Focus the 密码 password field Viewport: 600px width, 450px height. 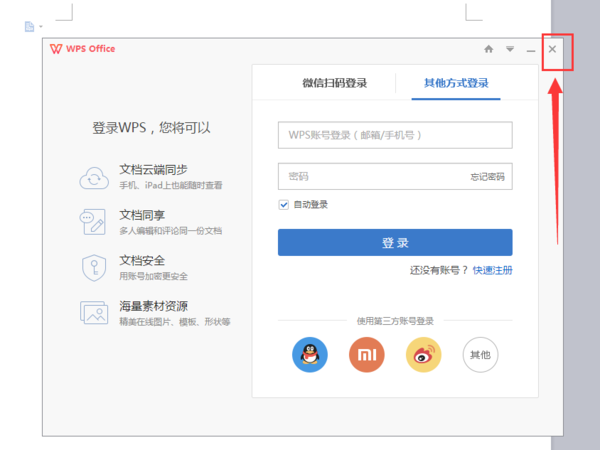pyautogui.click(x=395, y=176)
